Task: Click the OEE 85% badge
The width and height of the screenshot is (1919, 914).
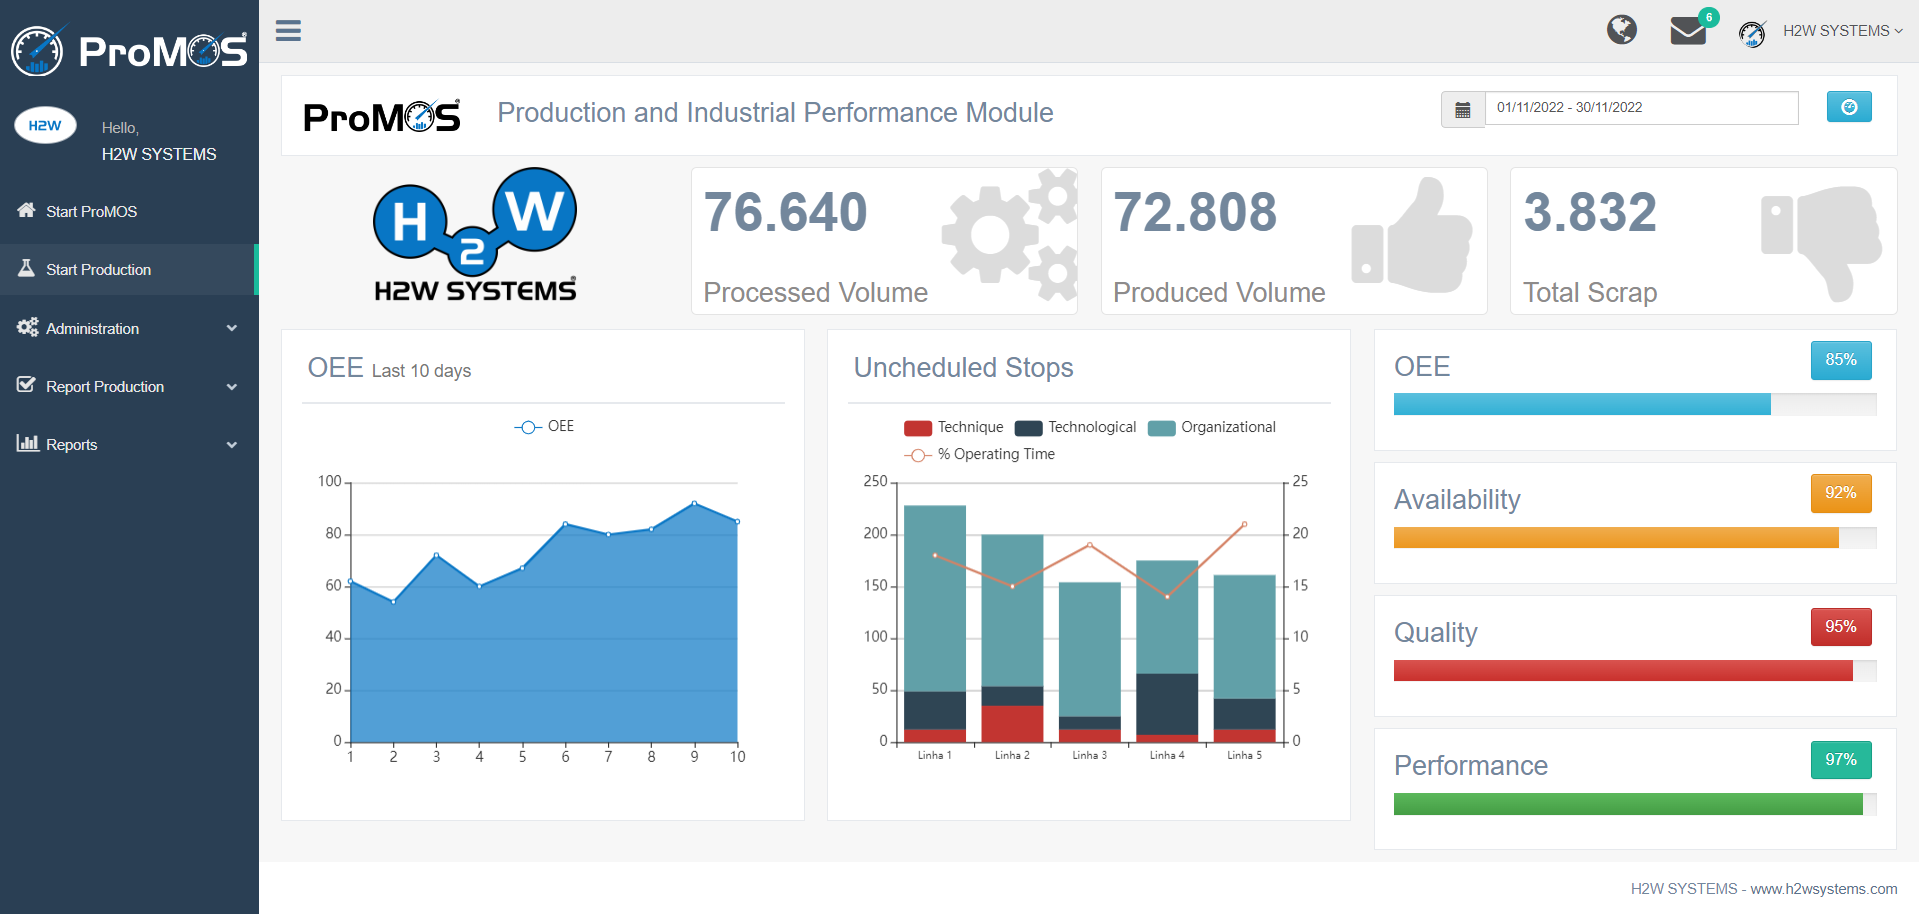Action: 1841,360
